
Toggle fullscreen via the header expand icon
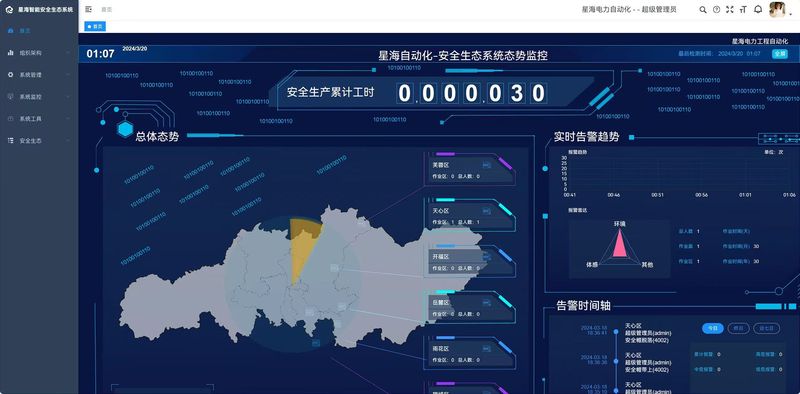tap(730, 10)
